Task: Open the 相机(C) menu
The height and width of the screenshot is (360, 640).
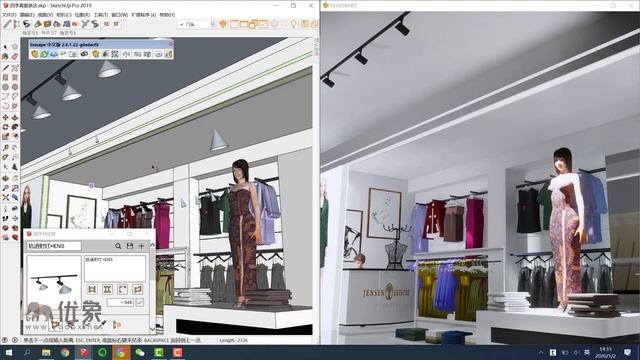Action: click(64, 15)
